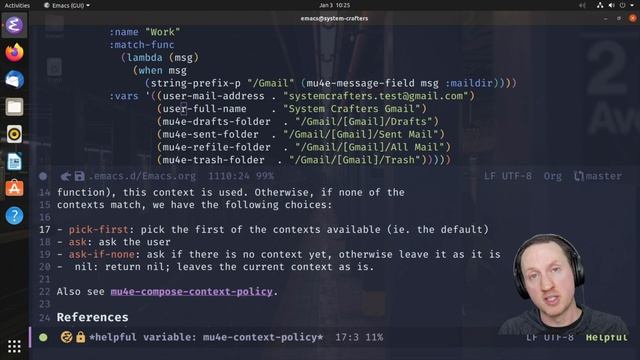The width and height of the screenshot is (640, 360).
Task: Open the Emacs (GUI) app menu
Action: click(67, 5)
